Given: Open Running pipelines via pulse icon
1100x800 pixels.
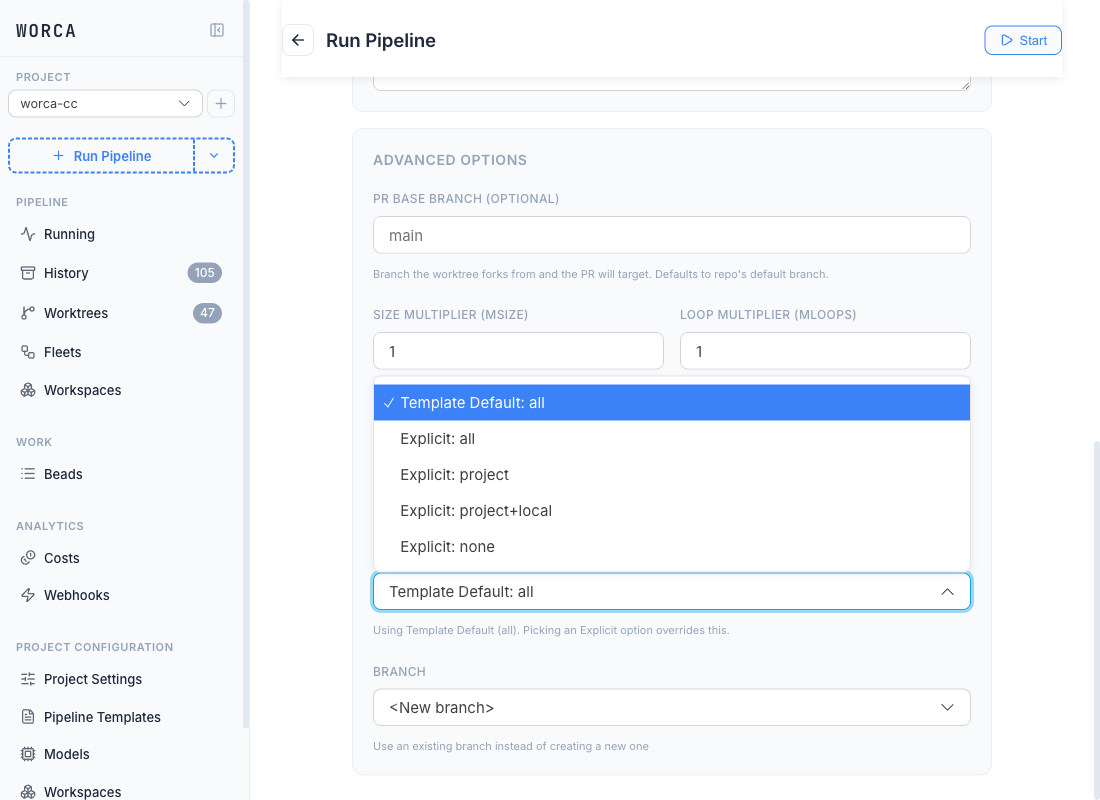Looking at the screenshot, I should (28, 234).
